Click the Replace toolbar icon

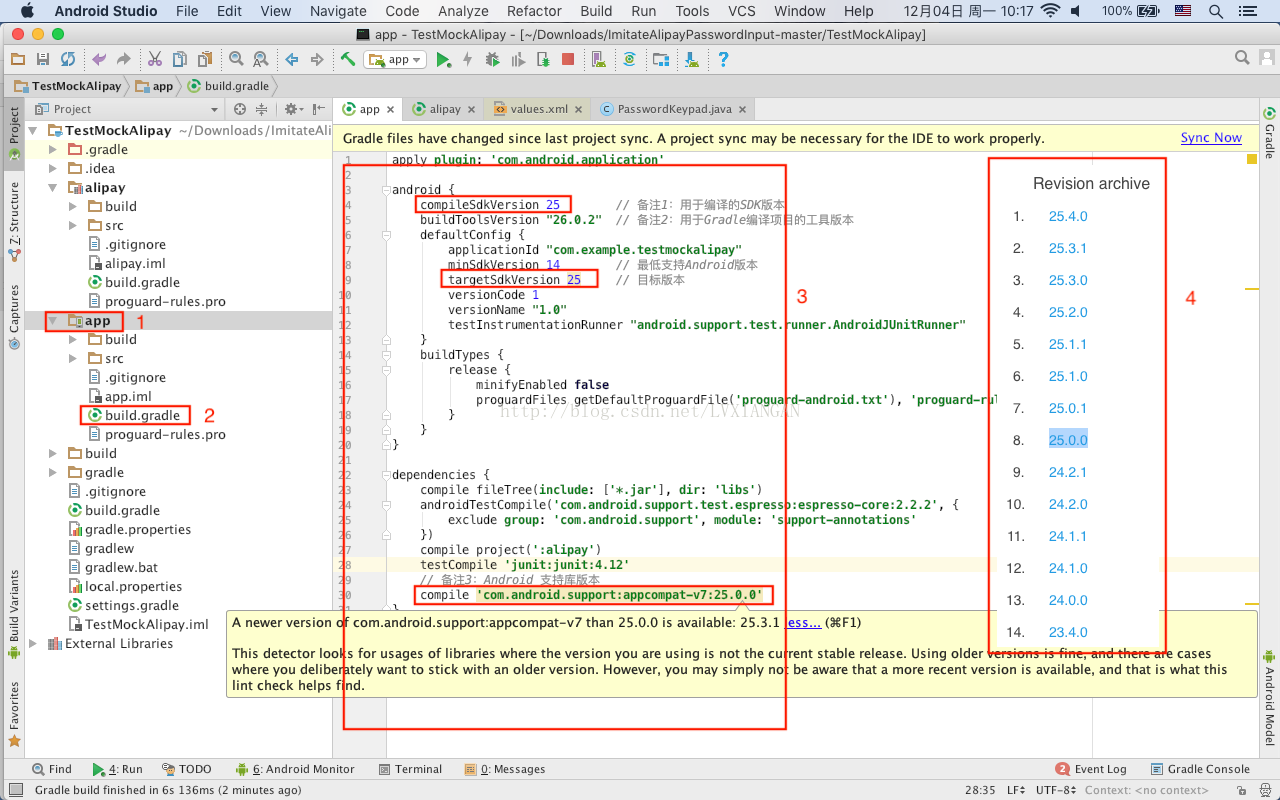pos(260,60)
